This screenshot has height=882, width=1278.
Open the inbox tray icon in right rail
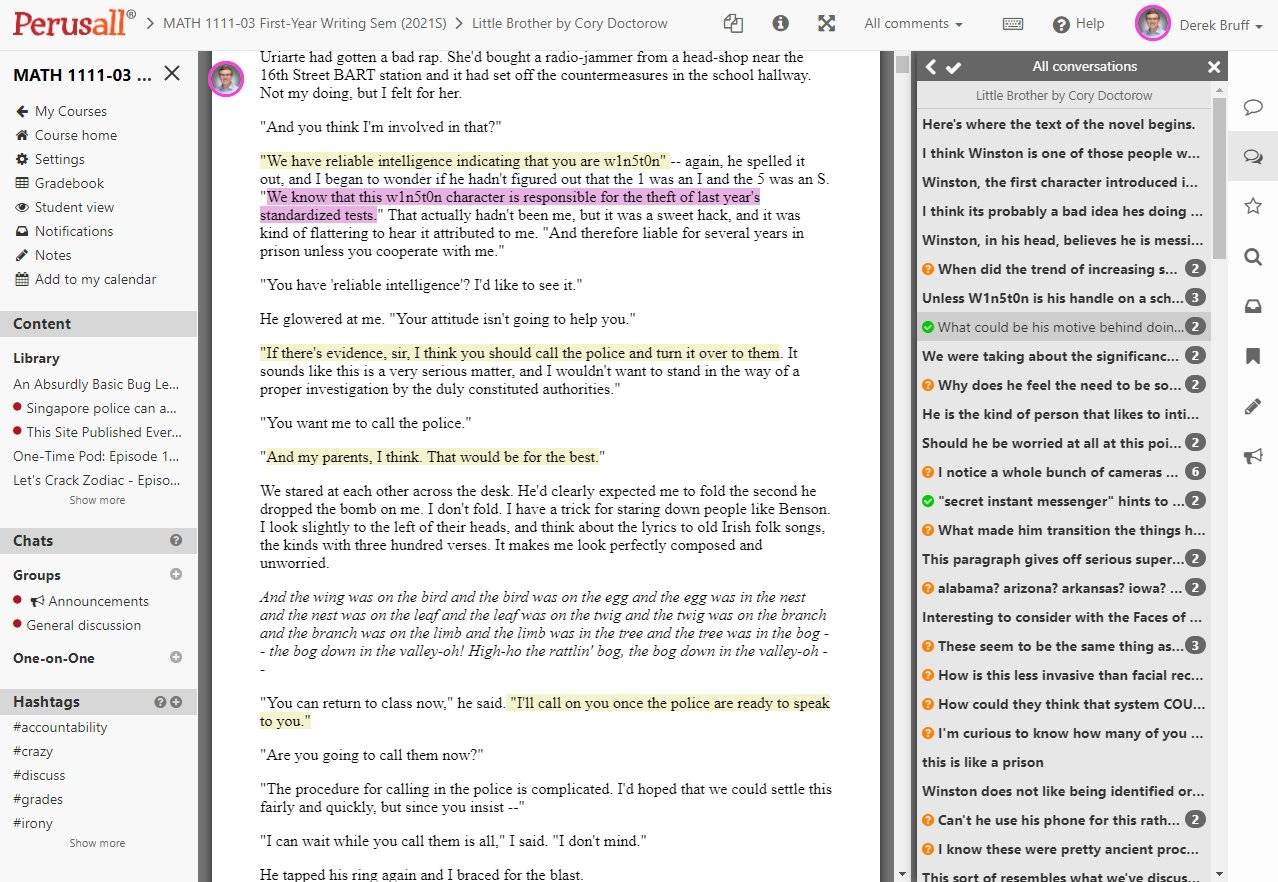coord(1252,307)
